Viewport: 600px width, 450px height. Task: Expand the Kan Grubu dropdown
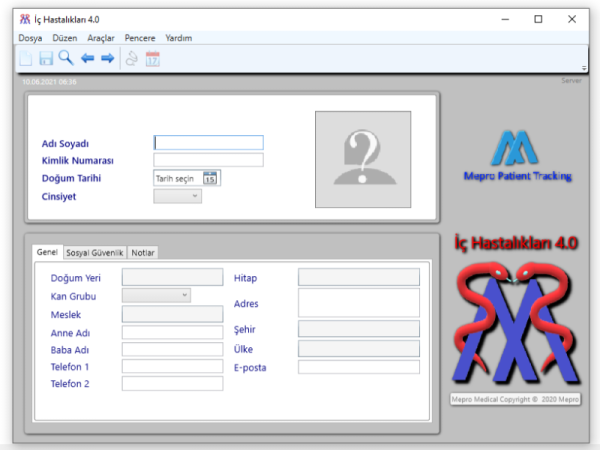coord(156,295)
